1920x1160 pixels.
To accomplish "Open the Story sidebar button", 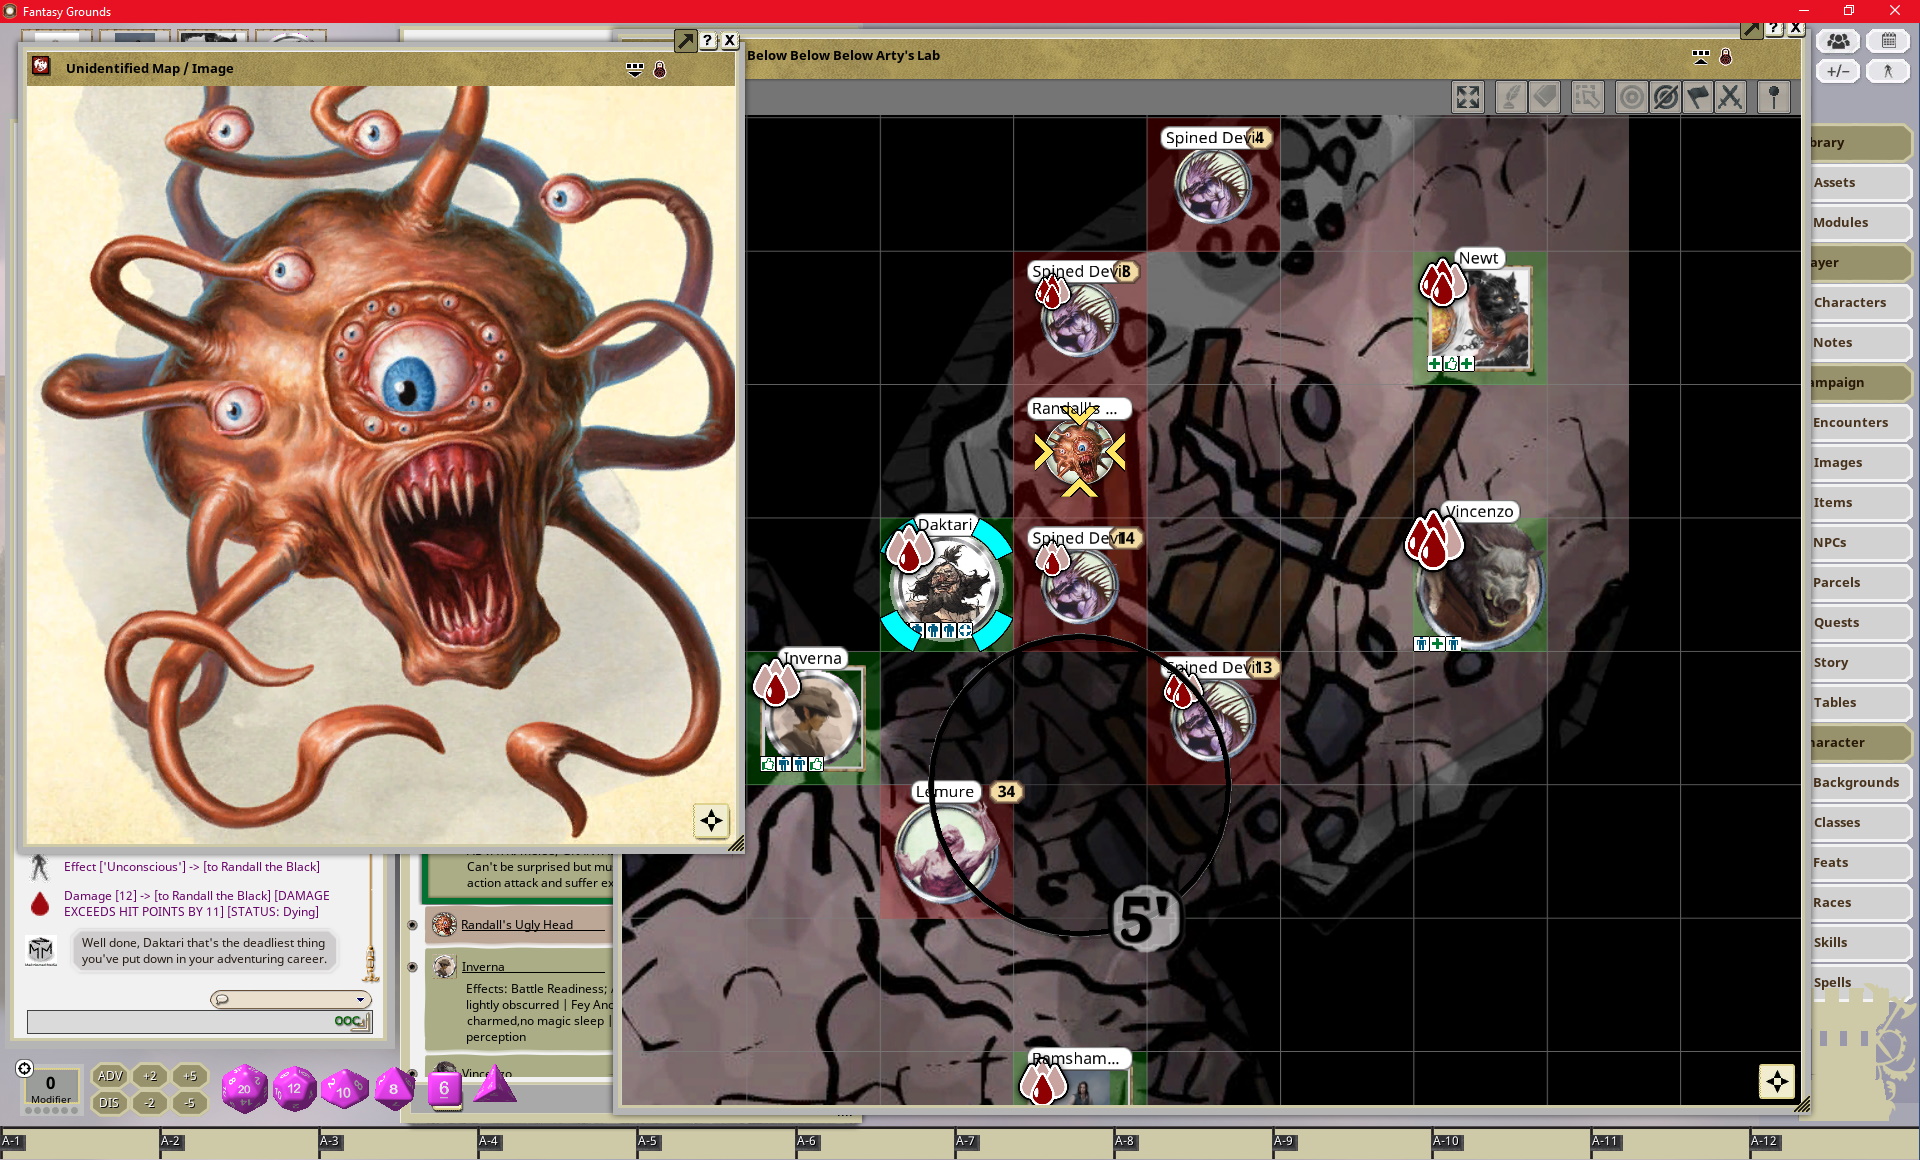I will (1861, 663).
